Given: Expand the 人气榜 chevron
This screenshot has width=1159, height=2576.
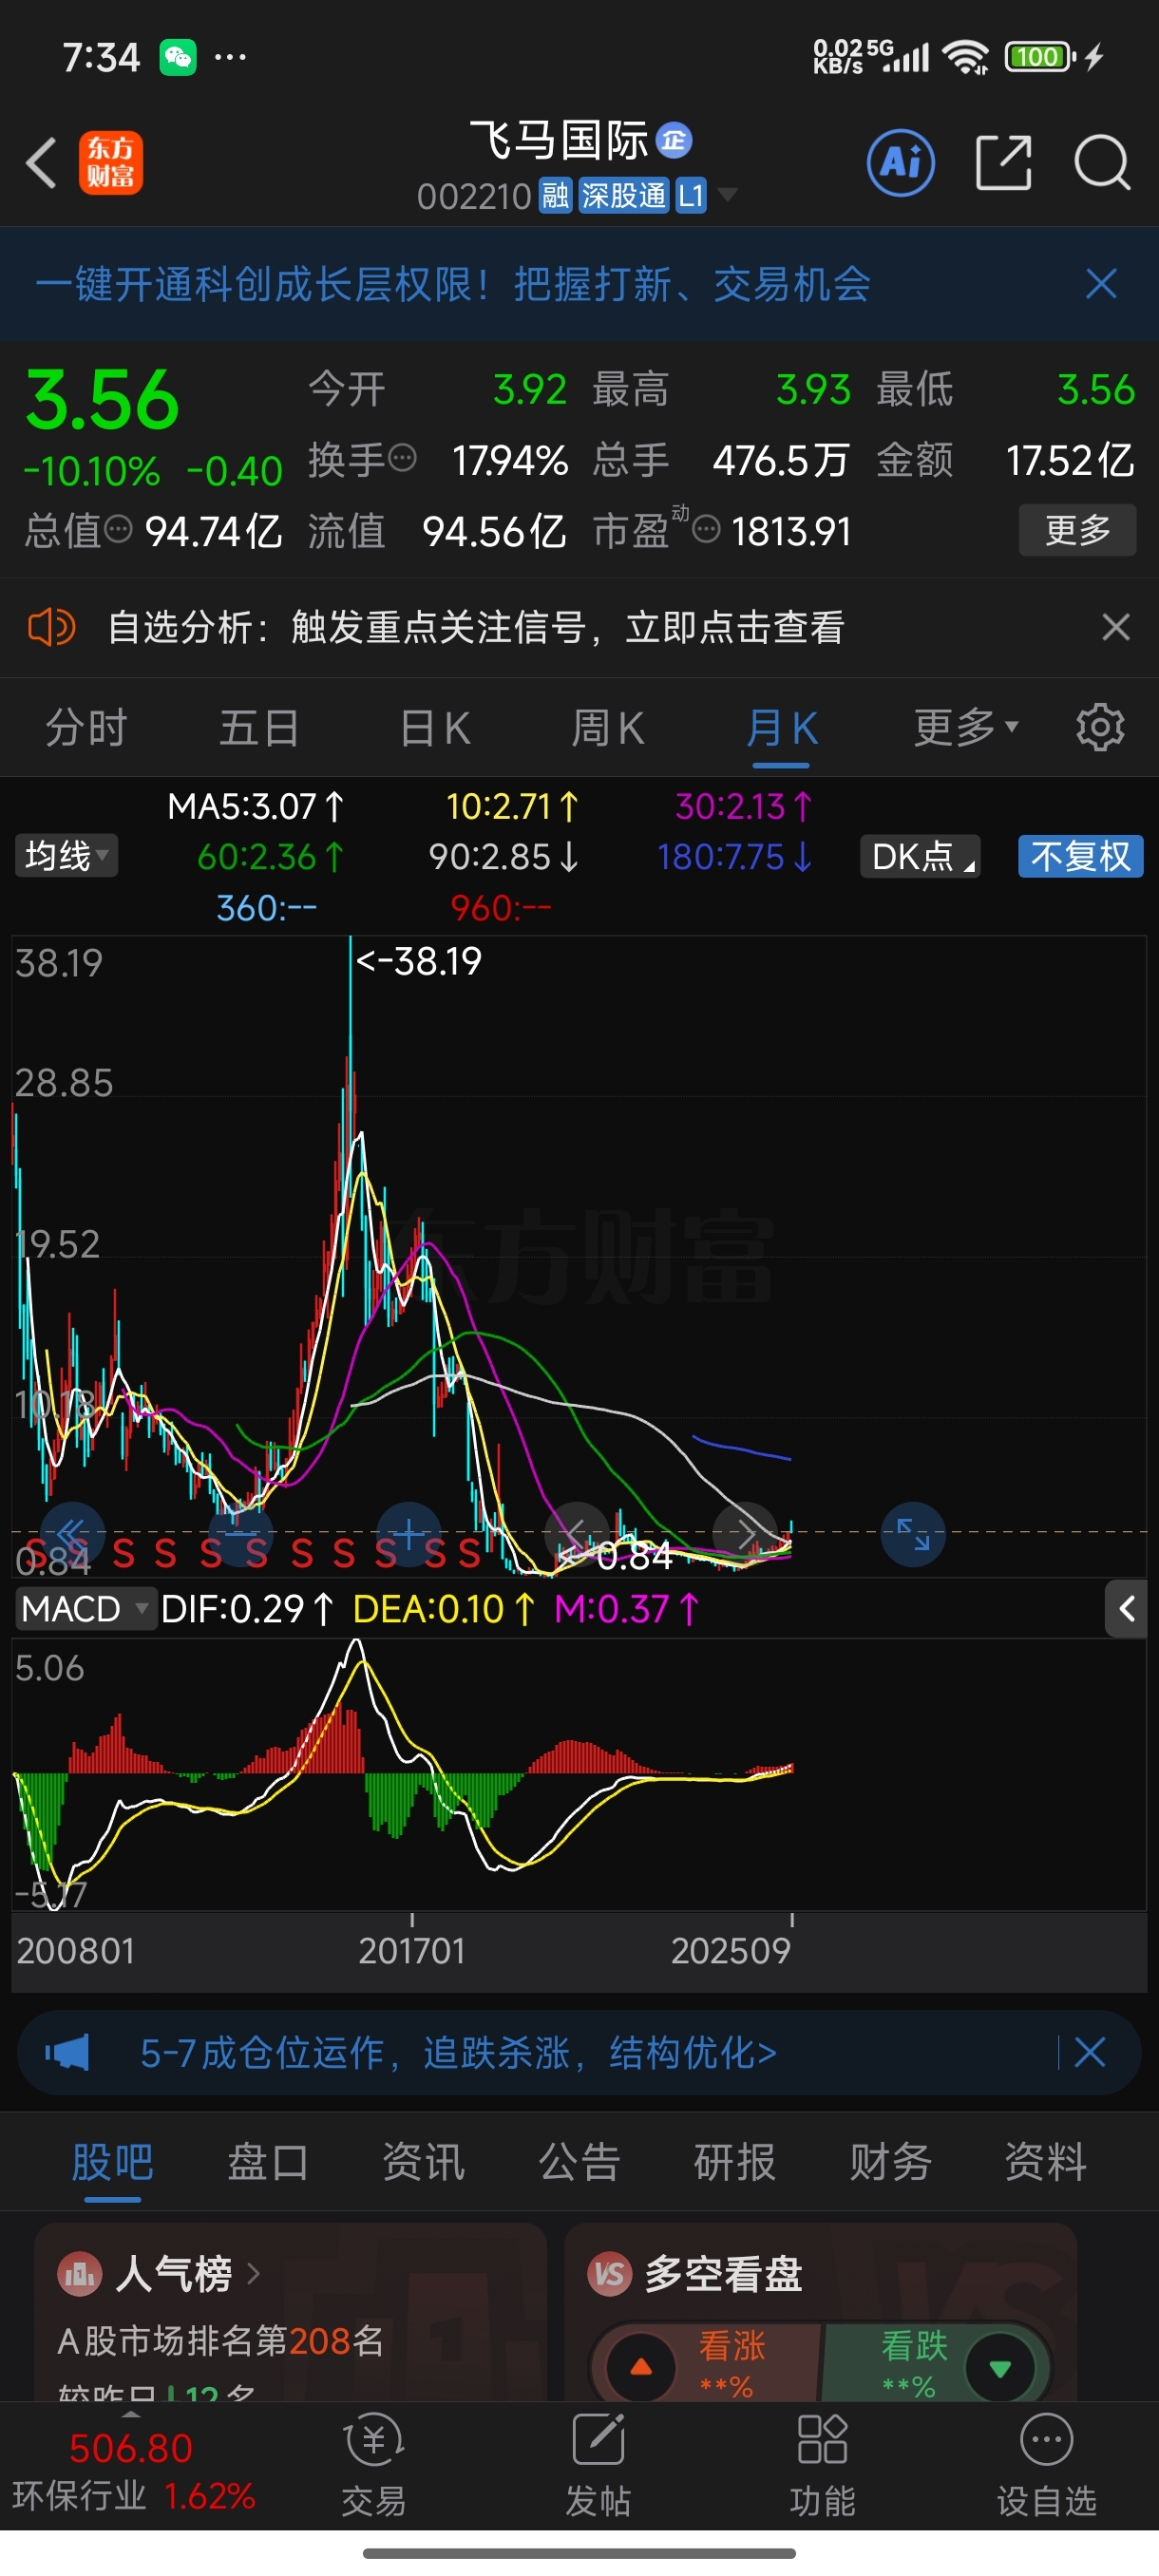Looking at the screenshot, I should click(x=254, y=2275).
